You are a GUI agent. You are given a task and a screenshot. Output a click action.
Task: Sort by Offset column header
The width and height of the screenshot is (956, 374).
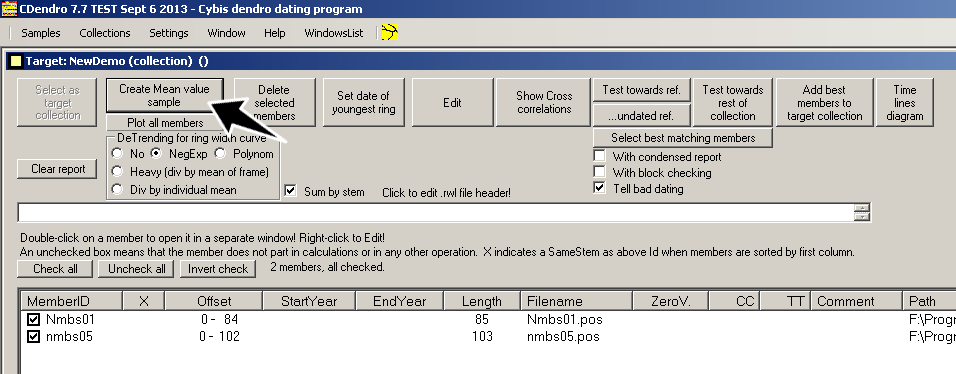[214, 301]
